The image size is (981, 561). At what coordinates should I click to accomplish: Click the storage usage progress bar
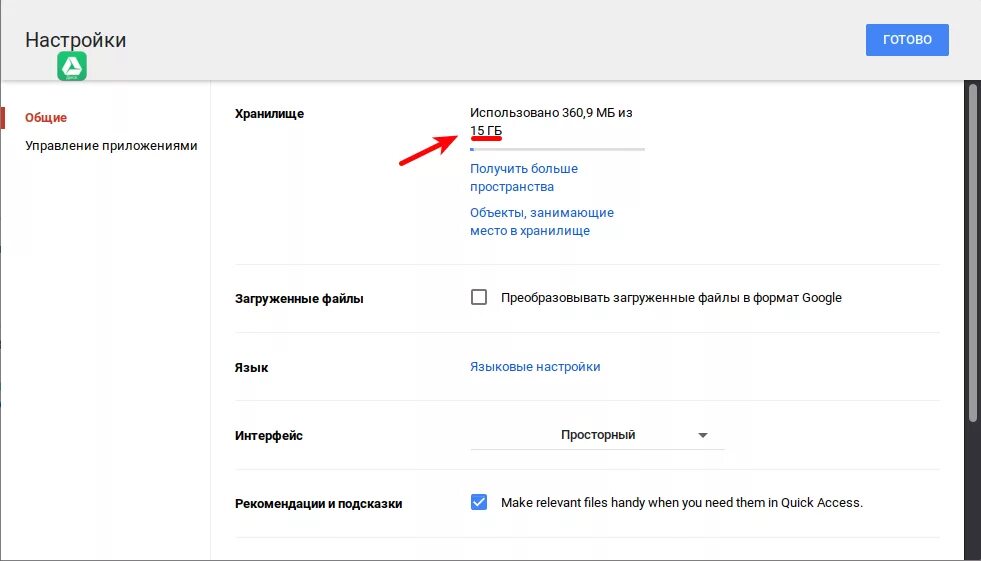click(557, 149)
